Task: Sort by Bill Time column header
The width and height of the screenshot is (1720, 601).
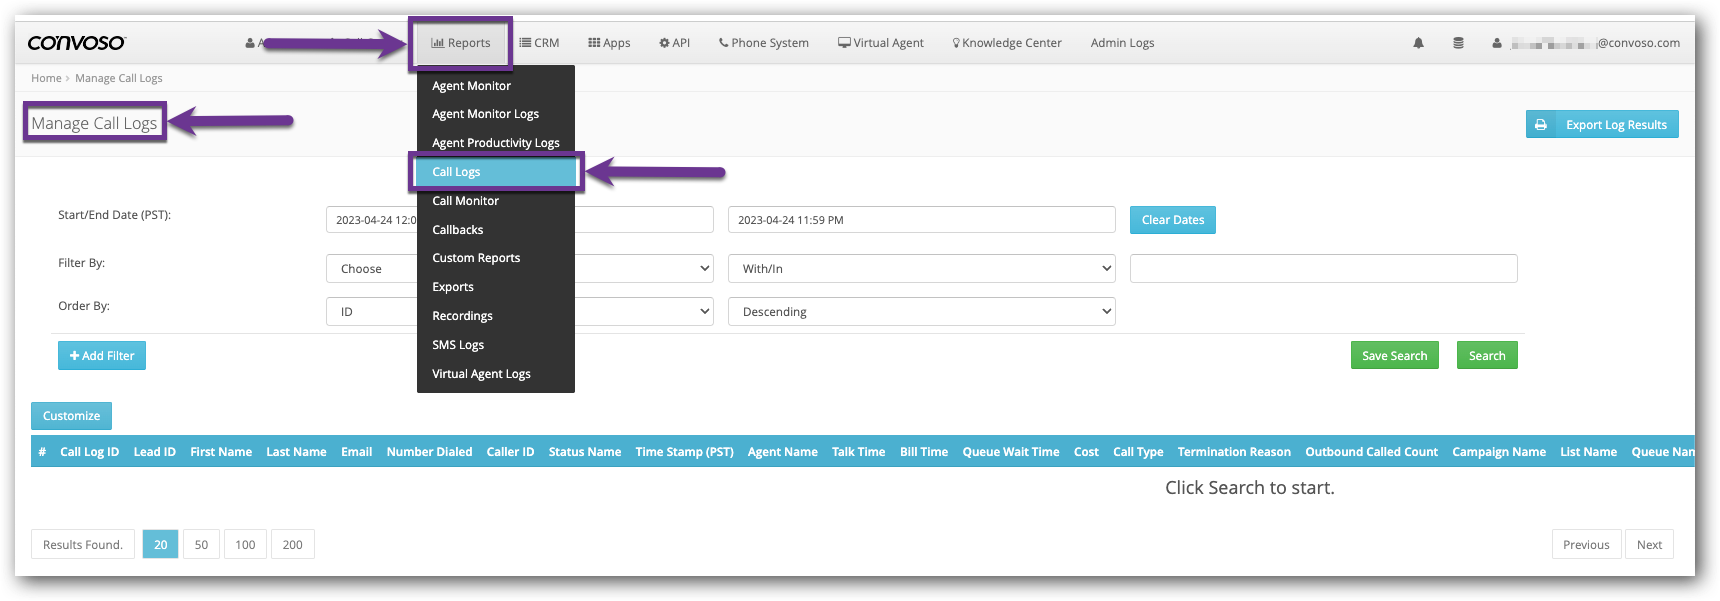Action: pos(924,452)
